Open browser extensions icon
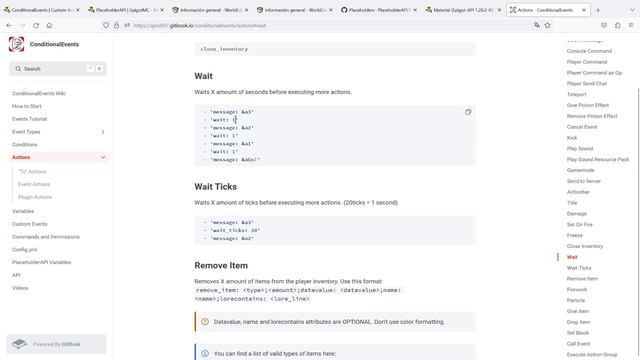This screenshot has height=360, width=640. (618, 25)
